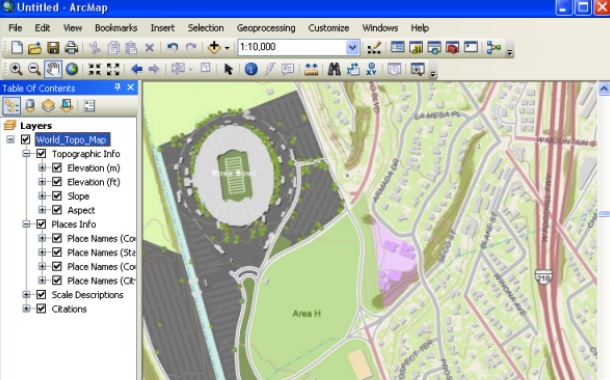Collapse the Topographic Info group
This screenshot has height=380, width=610.
coord(26,154)
